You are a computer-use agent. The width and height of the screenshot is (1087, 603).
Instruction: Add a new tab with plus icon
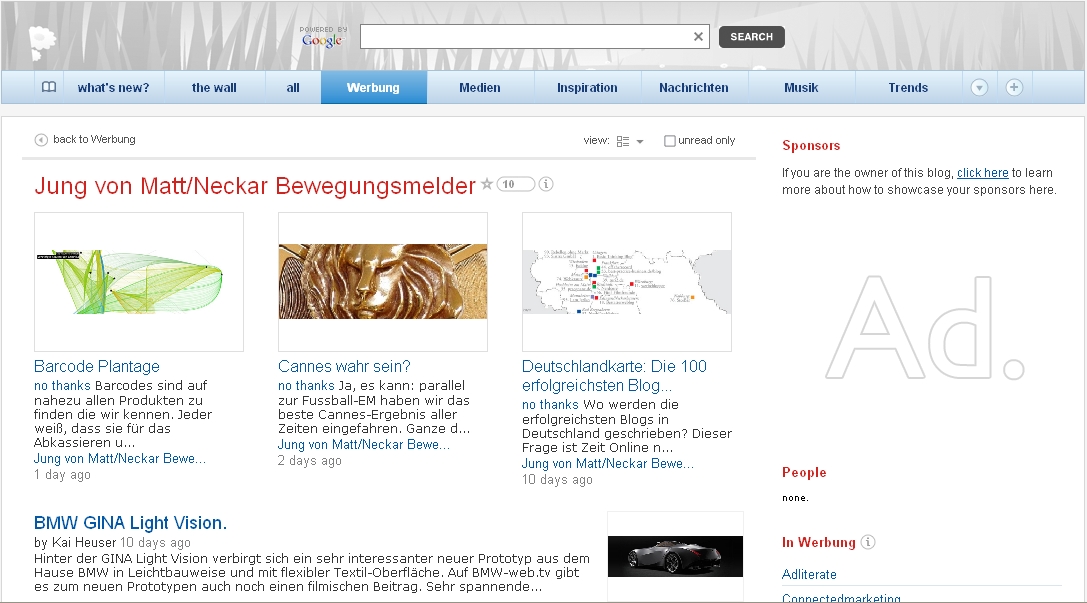tap(1014, 87)
